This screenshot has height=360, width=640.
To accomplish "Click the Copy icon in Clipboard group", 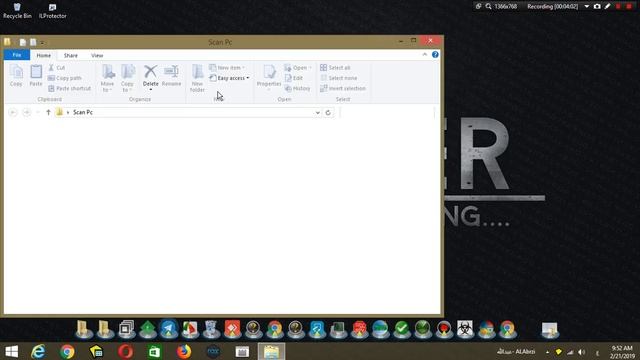I will coord(16,76).
